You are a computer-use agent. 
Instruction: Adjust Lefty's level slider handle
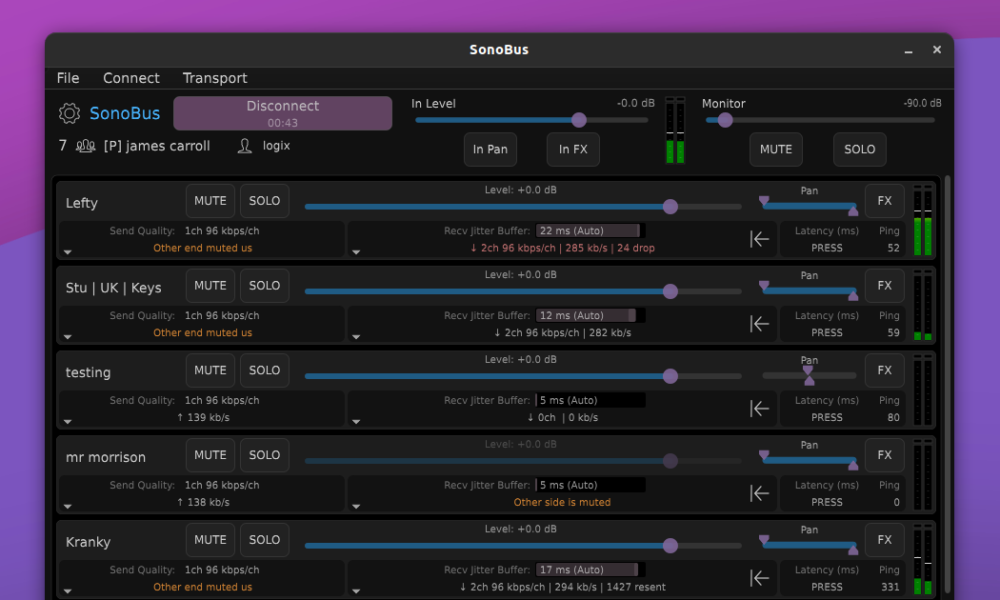(x=670, y=207)
